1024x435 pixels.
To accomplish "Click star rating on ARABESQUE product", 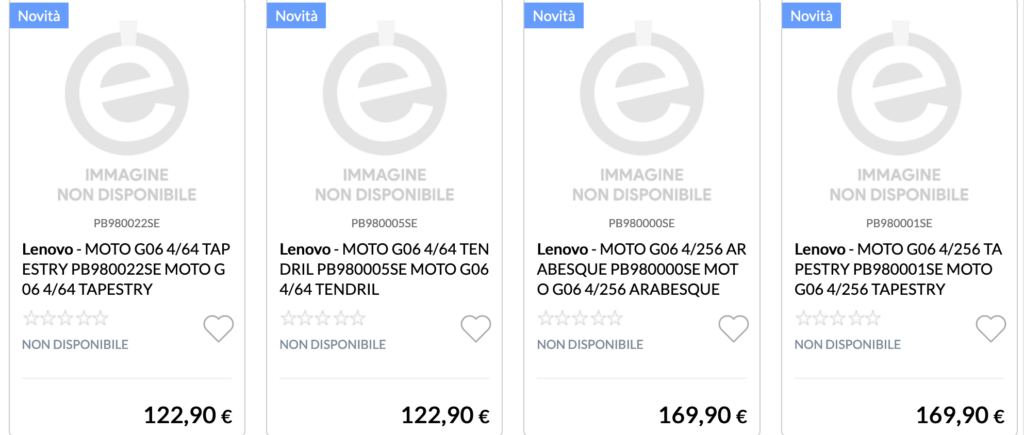I will (x=580, y=319).
